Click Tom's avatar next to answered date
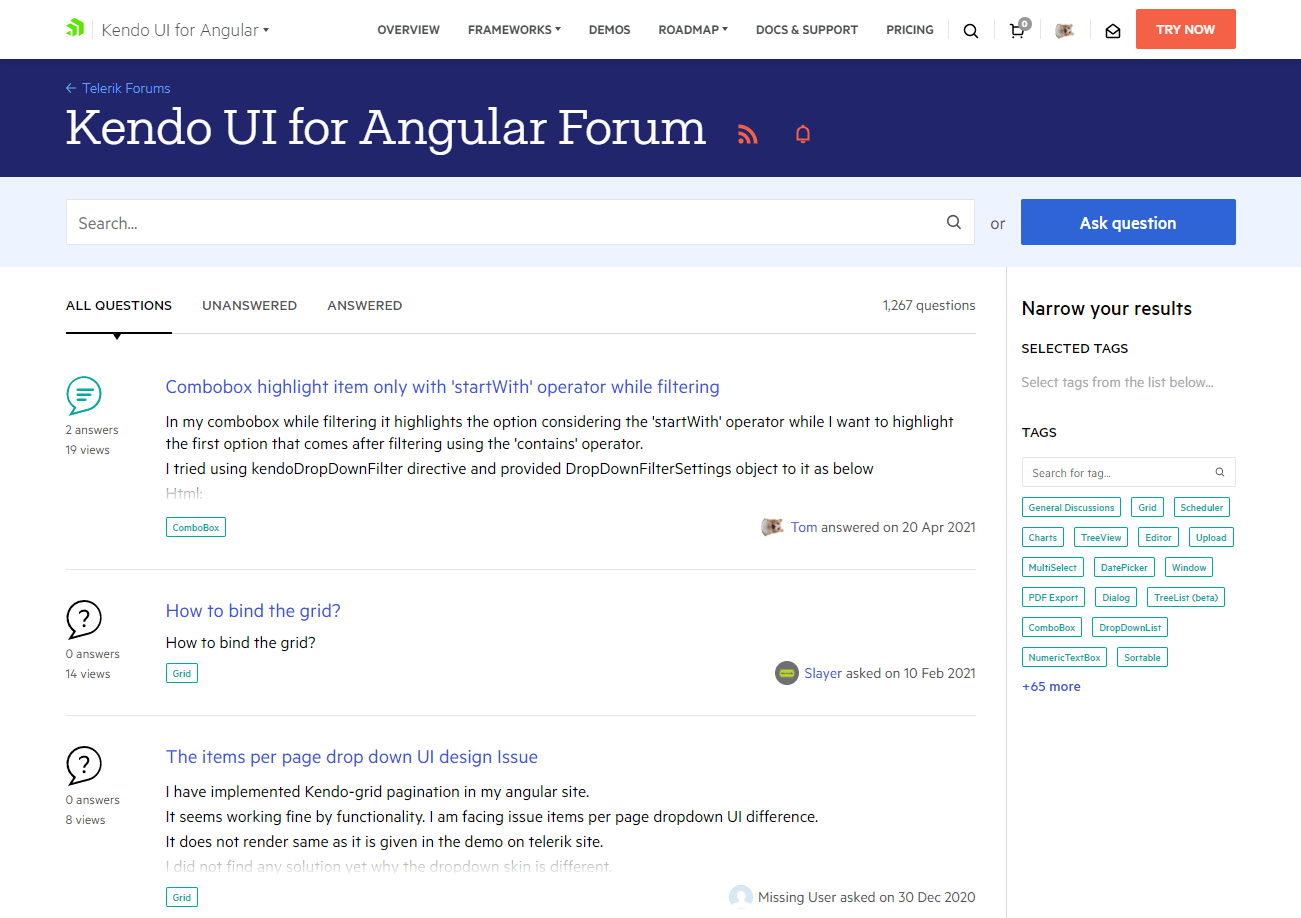The height and width of the screenshot is (918, 1301). coord(772,527)
